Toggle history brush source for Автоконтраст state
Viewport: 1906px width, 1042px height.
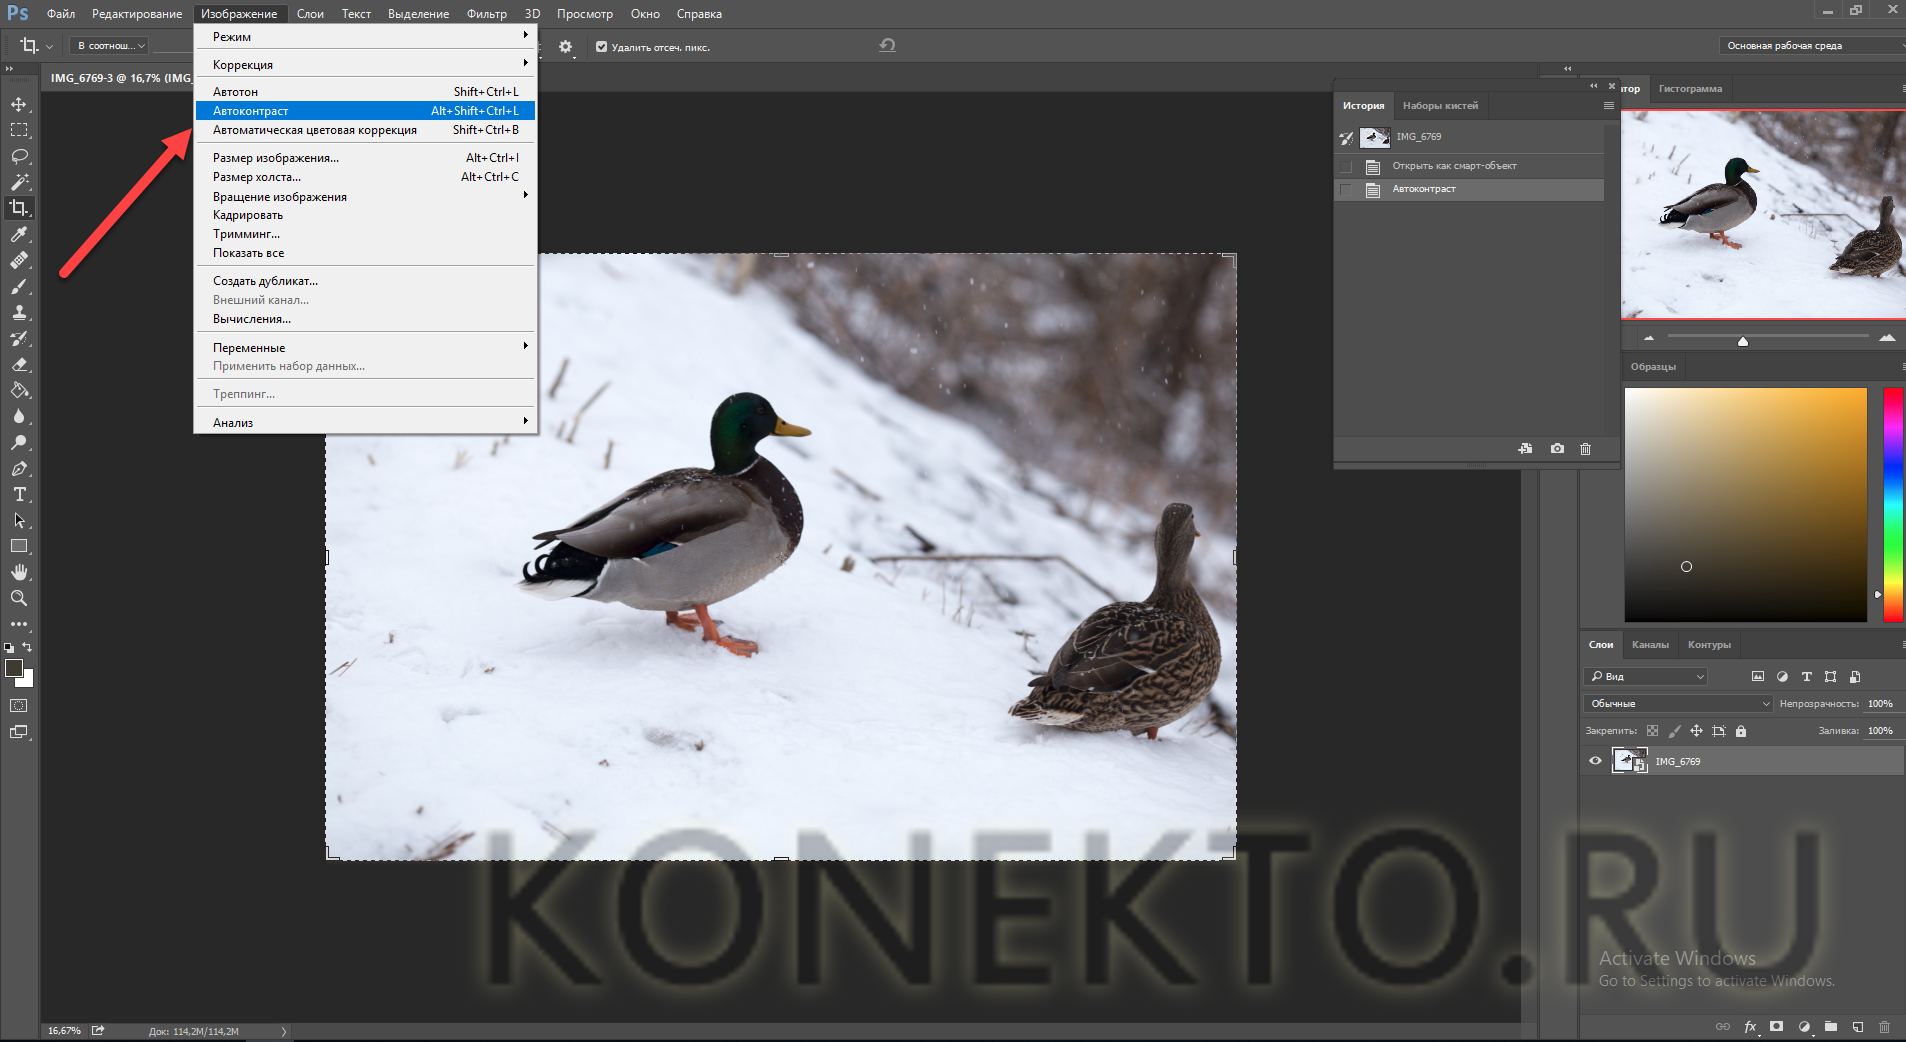(1346, 189)
